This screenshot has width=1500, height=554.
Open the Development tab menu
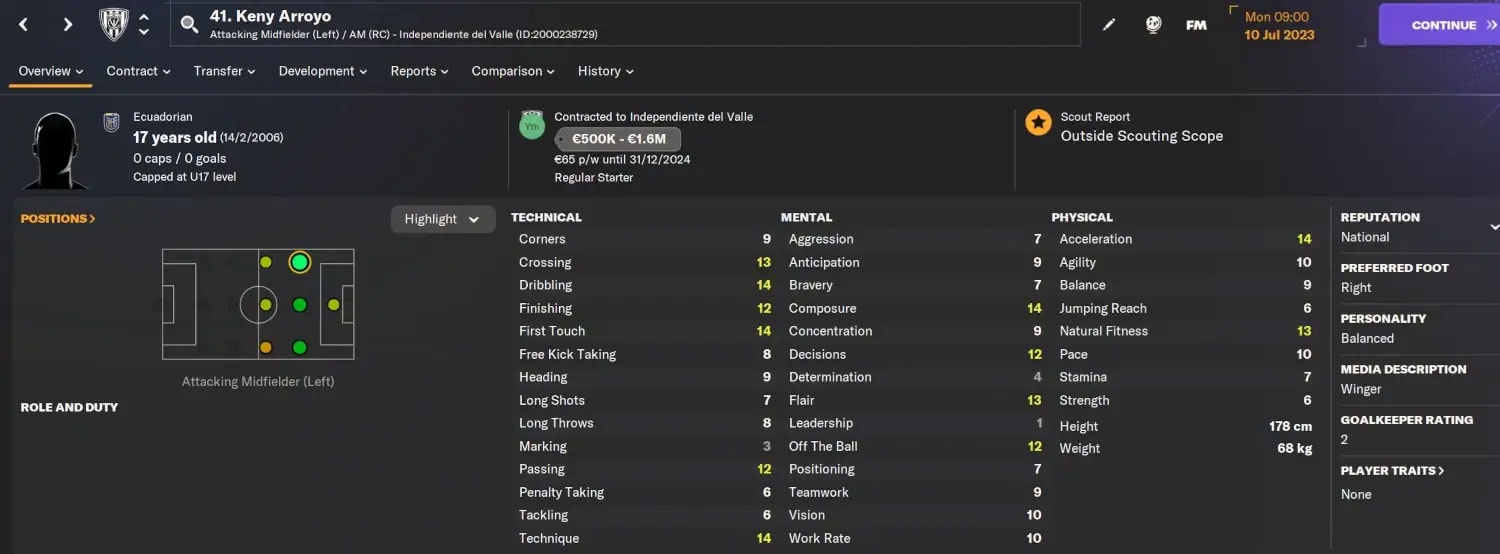[x=323, y=71]
